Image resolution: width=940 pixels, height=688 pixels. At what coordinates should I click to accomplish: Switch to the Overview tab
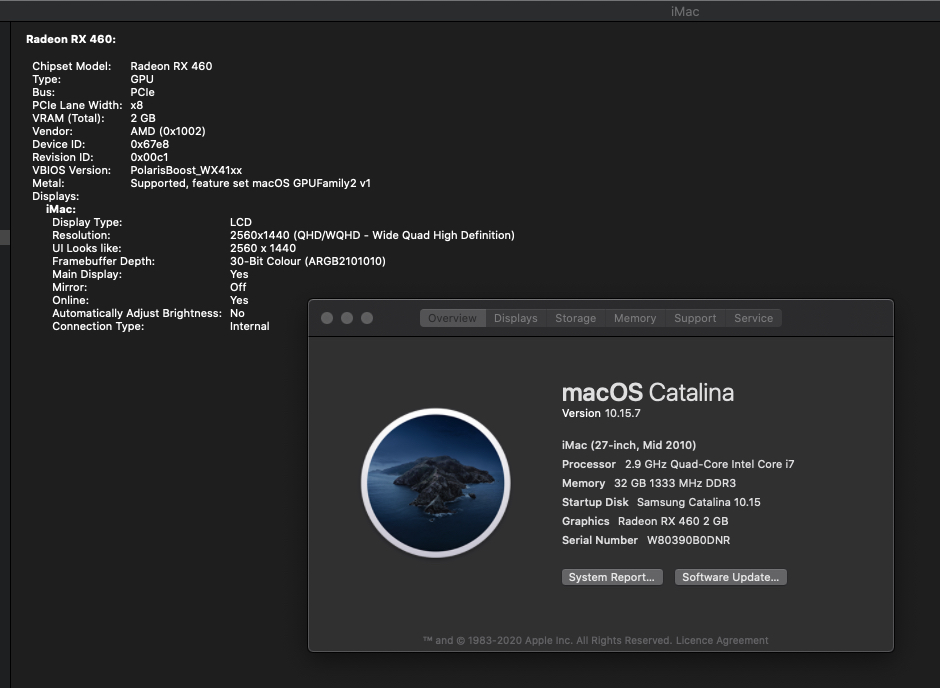452,318
